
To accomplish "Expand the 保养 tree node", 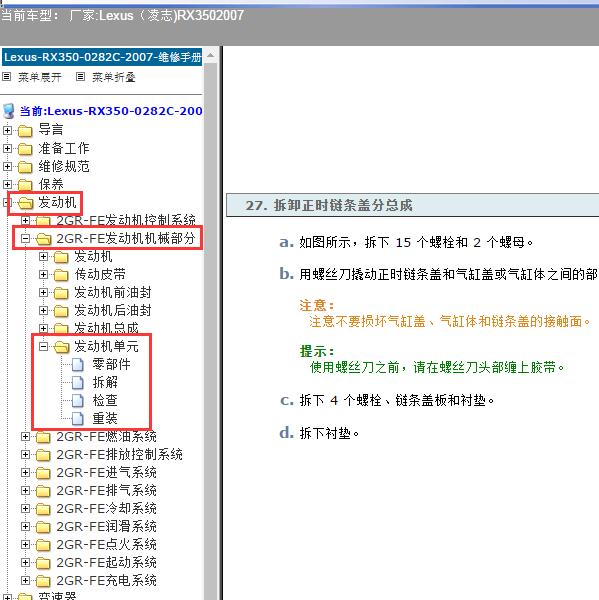I will 7,184.
